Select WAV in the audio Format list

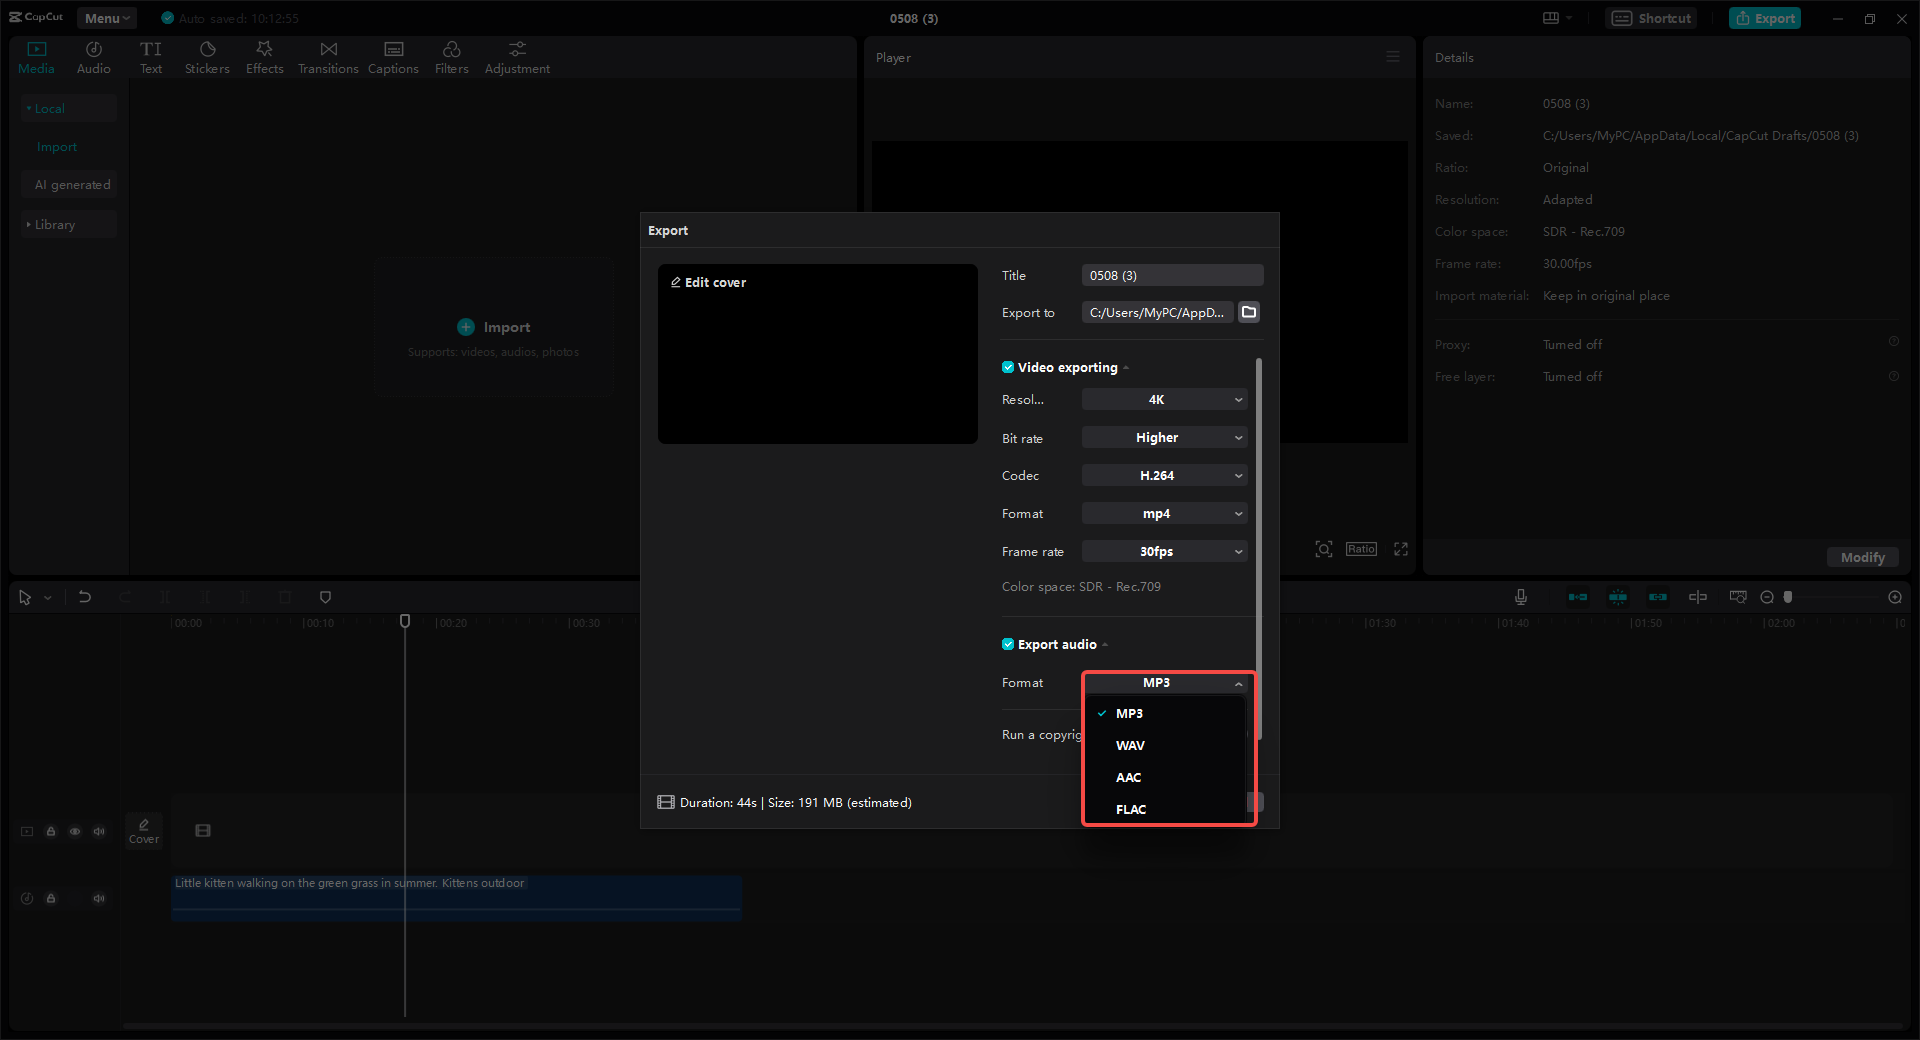pyautogui.click(x=1130, y=745)
